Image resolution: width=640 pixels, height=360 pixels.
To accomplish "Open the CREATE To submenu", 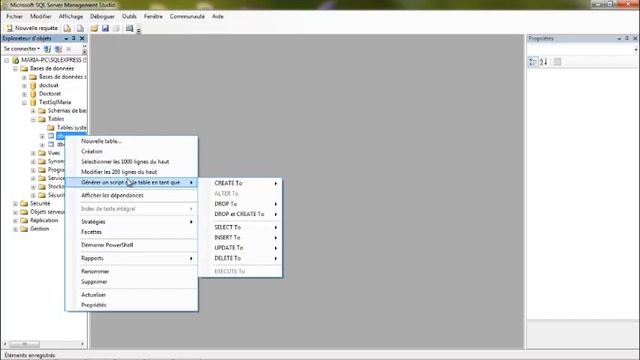I will 240,183.
